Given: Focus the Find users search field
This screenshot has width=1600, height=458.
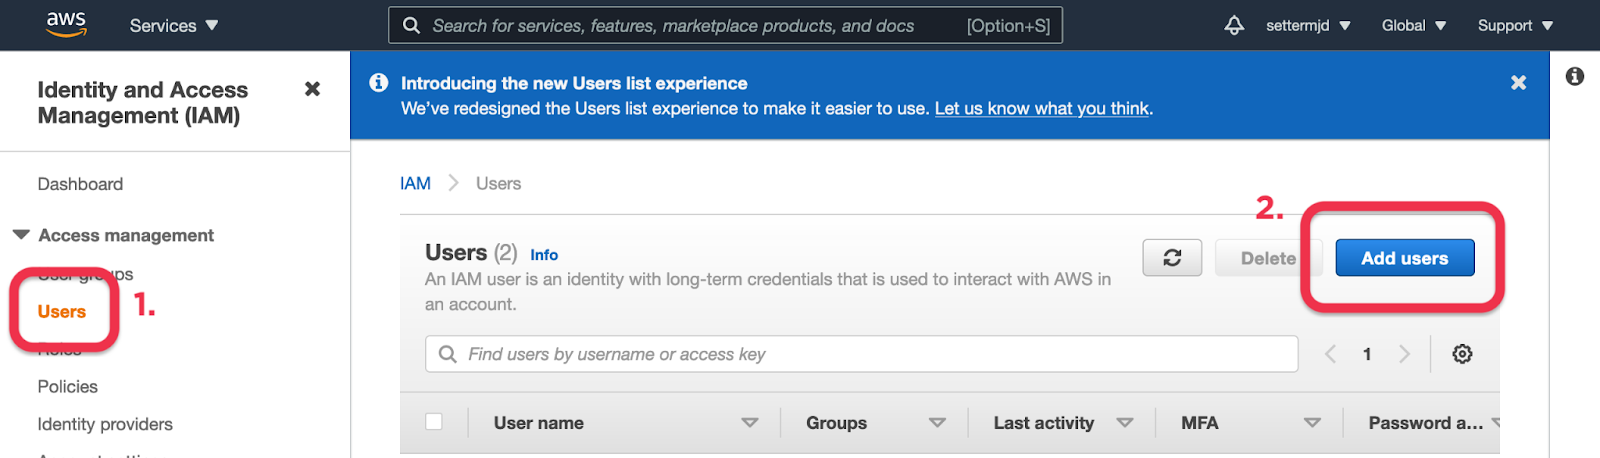Looking at the screenshot, I should point(862,354).
